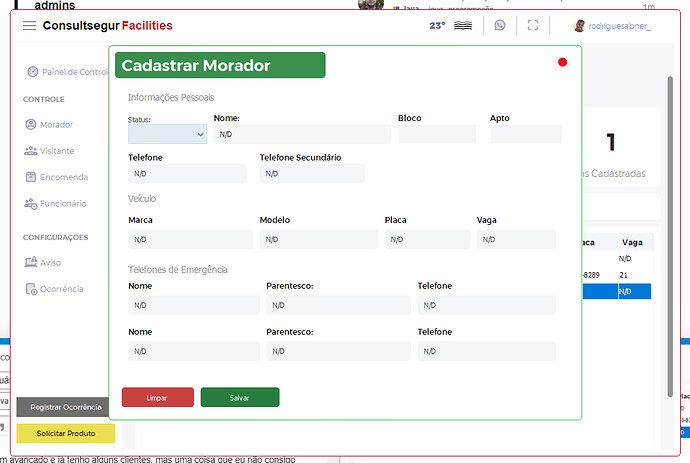
Task: Focus the Marca vehicle field
Action: [191, 239]
